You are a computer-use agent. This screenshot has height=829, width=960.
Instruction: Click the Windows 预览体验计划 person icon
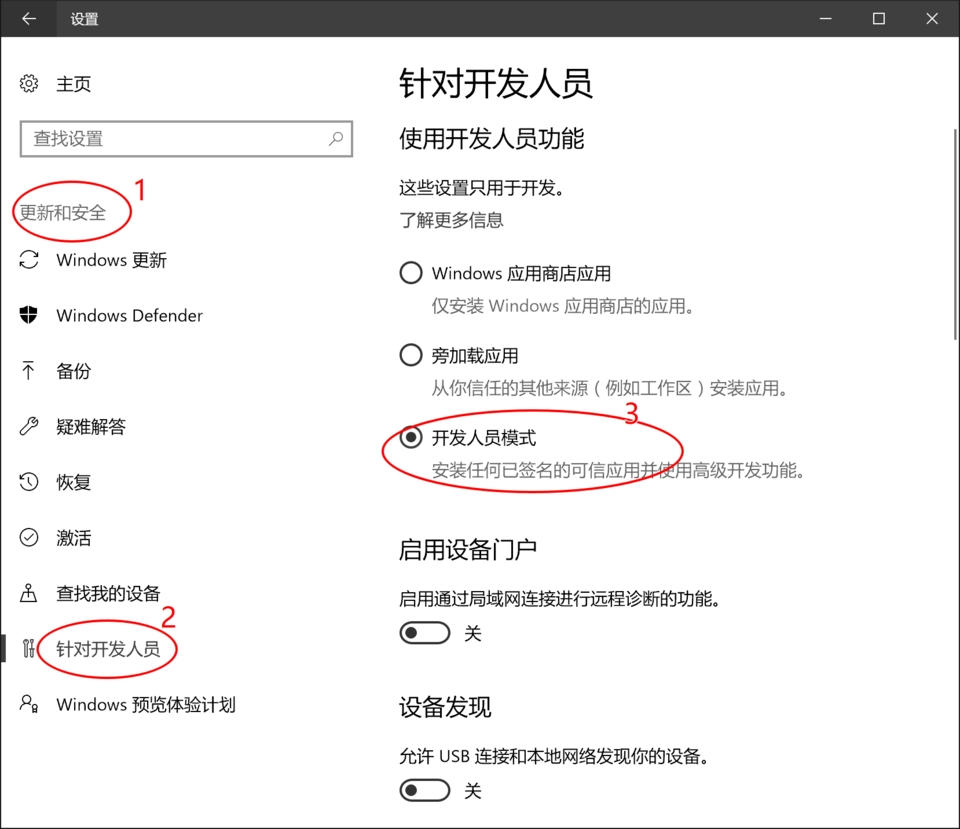(x=29, y=703)
